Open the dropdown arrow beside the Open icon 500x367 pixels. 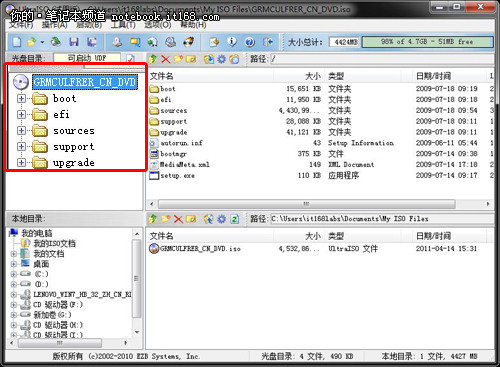point(42,42)
